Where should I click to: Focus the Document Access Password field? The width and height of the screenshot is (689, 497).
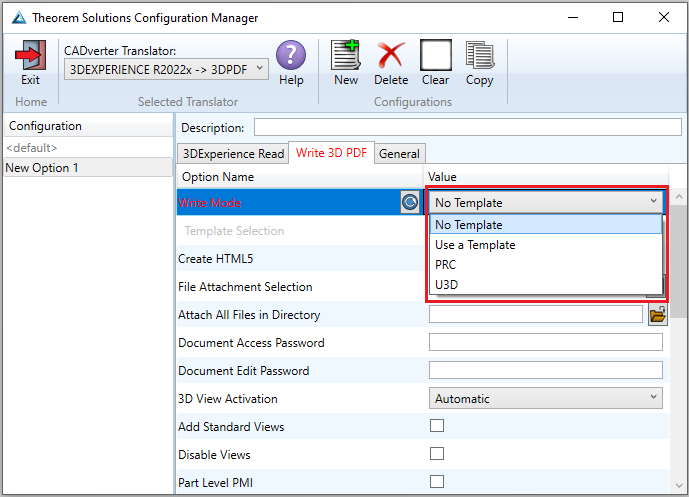click(x=545, y=342)
